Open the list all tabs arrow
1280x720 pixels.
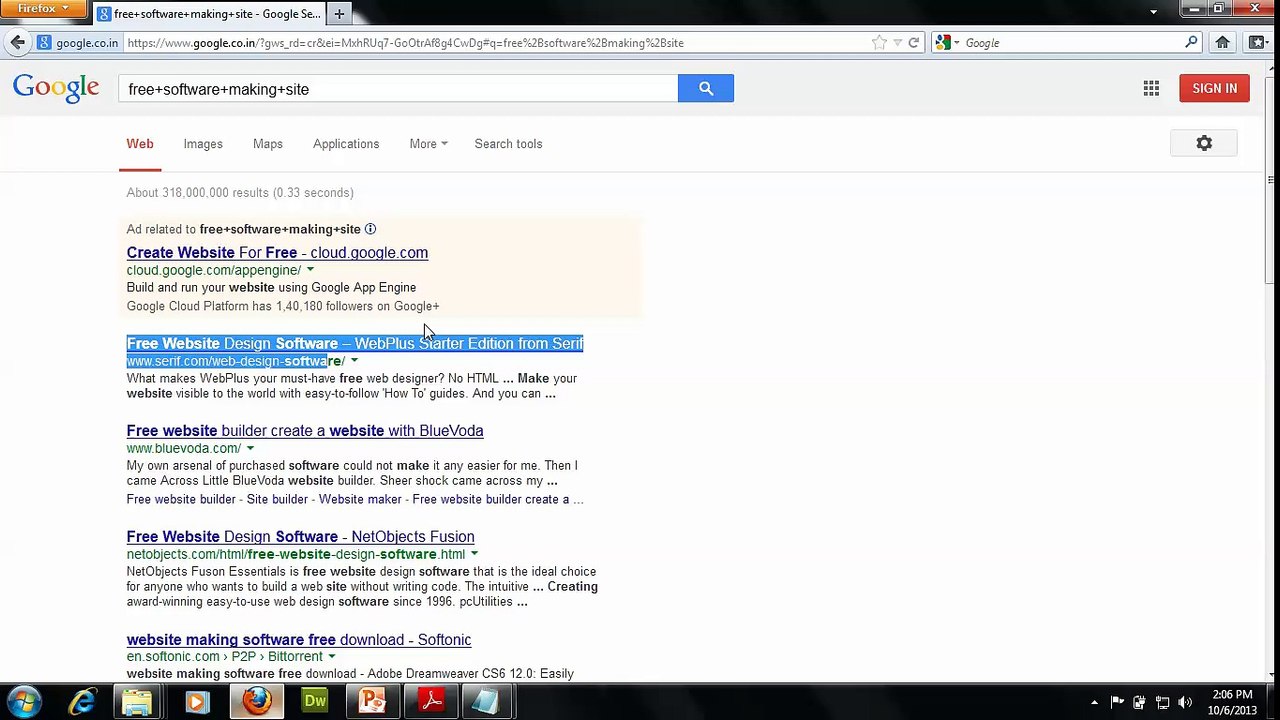click(1153, 12)
